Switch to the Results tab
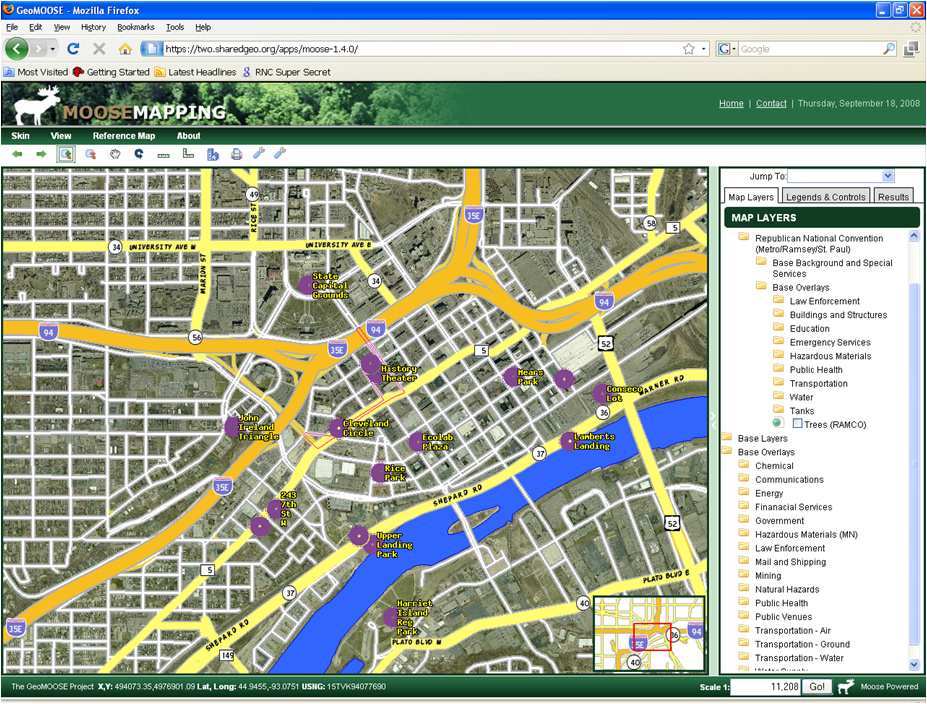 click(x=893, y=197)
